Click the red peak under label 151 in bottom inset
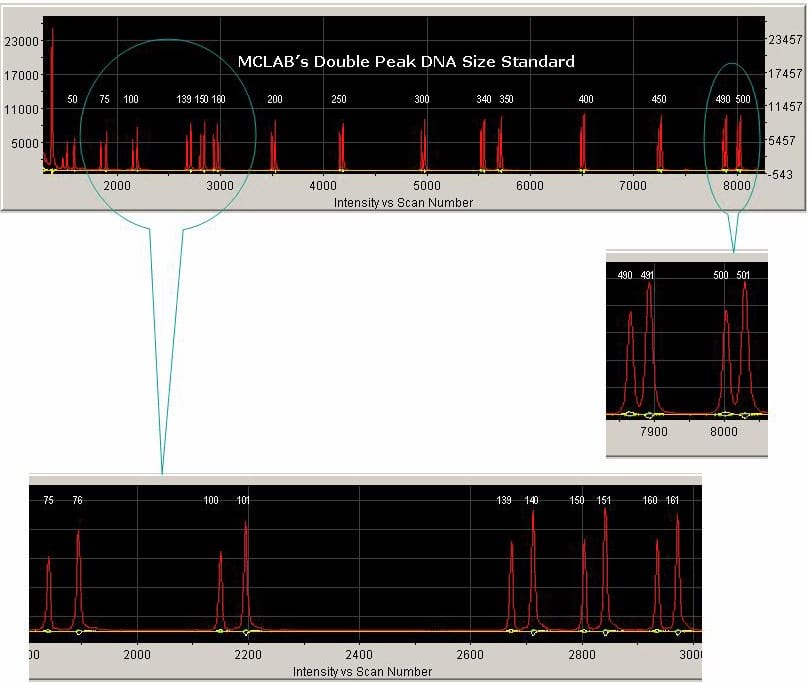 (605, 568)
